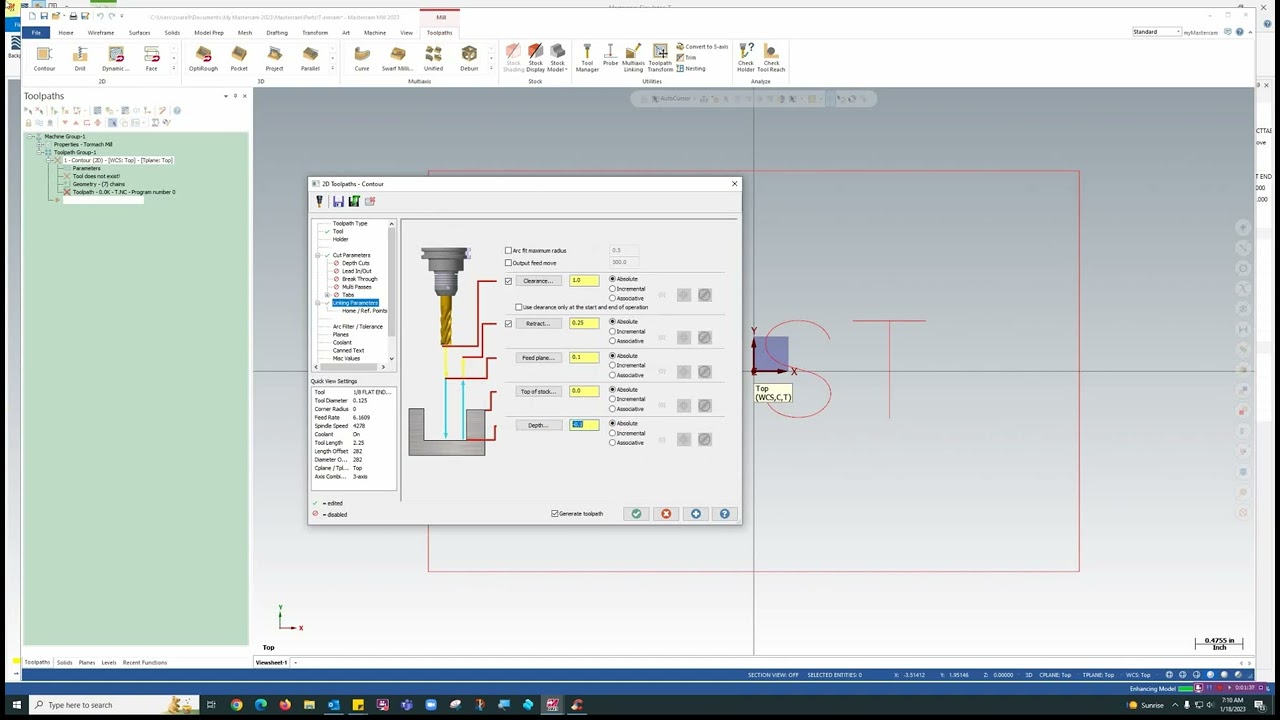This screenshot has height=720, width=1280.
Task: Switch to Levels tab at panel bottom
Action: click(x=108, y=662)
